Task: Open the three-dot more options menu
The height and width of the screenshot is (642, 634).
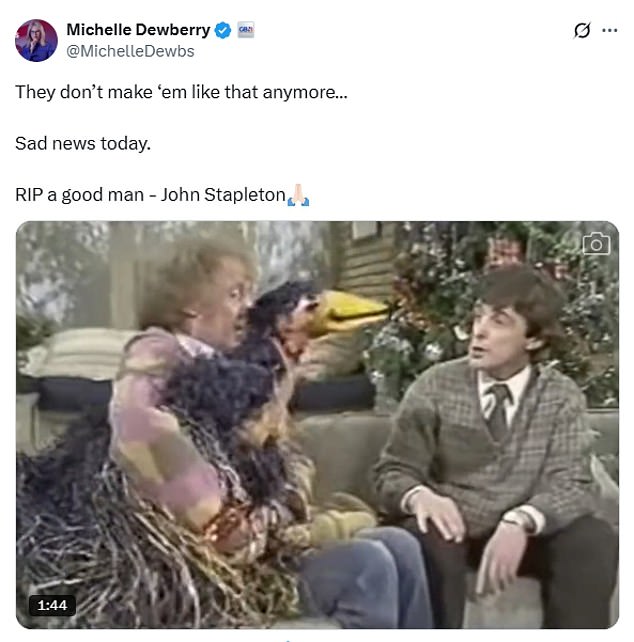Action: pos(610,30)
